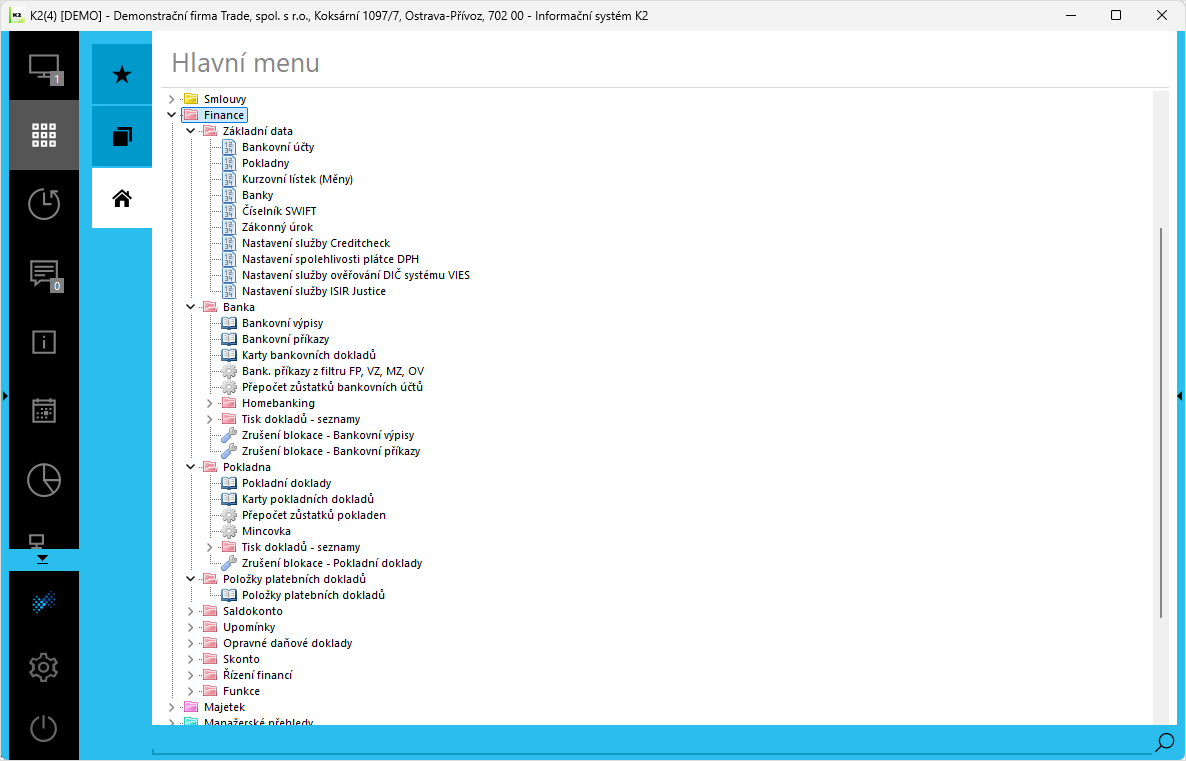The height and width of the screenshot is (761, 1186).
Task: Click the power icon in sidebar
Action: pyautogui.click(x=44, y=729)
